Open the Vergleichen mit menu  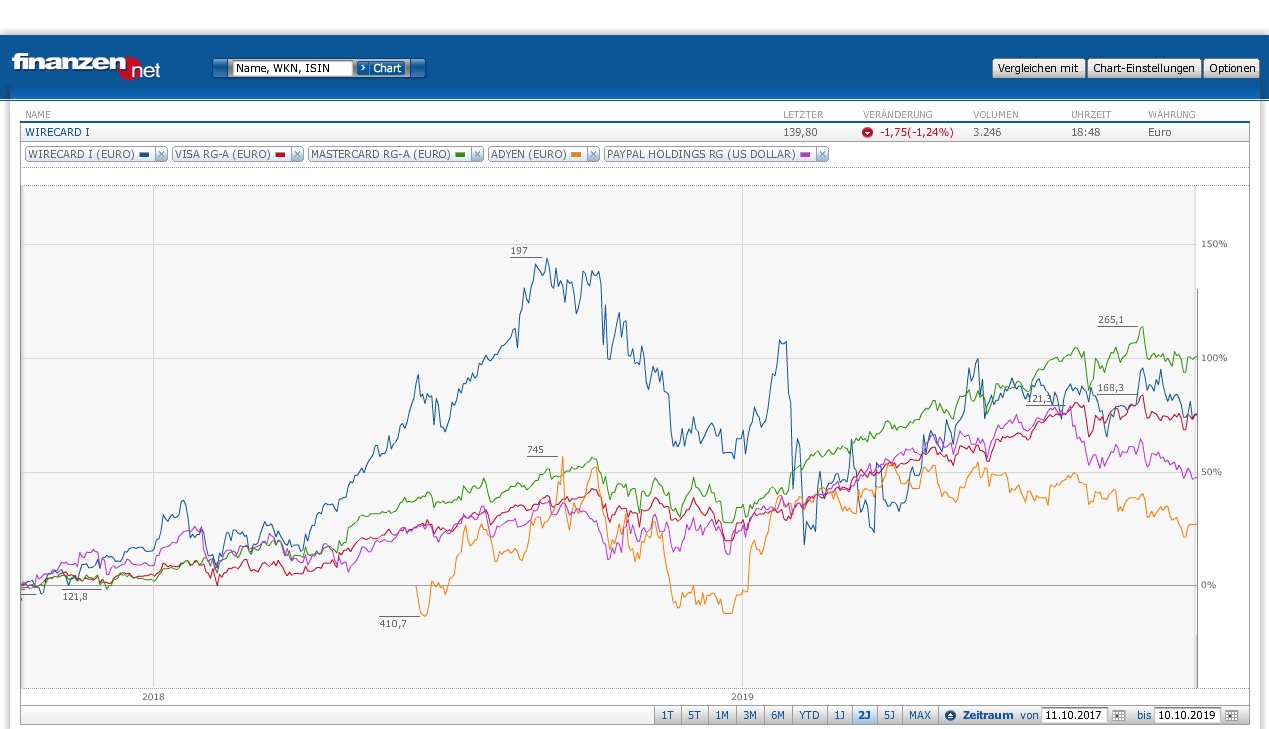1039,68
